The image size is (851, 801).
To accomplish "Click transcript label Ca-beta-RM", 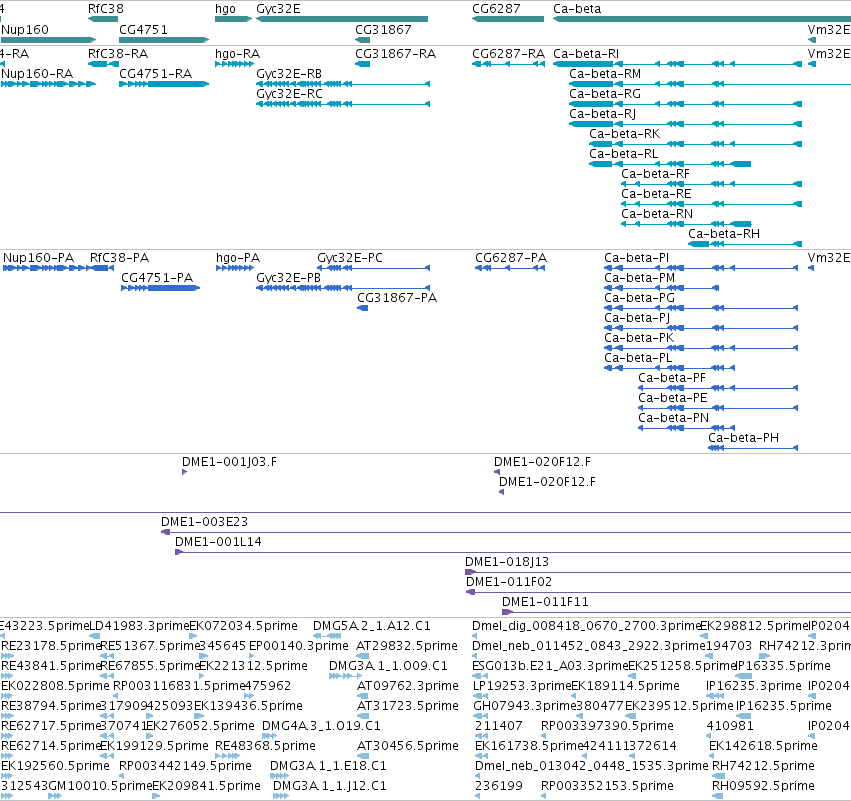I will coord(605,74).
